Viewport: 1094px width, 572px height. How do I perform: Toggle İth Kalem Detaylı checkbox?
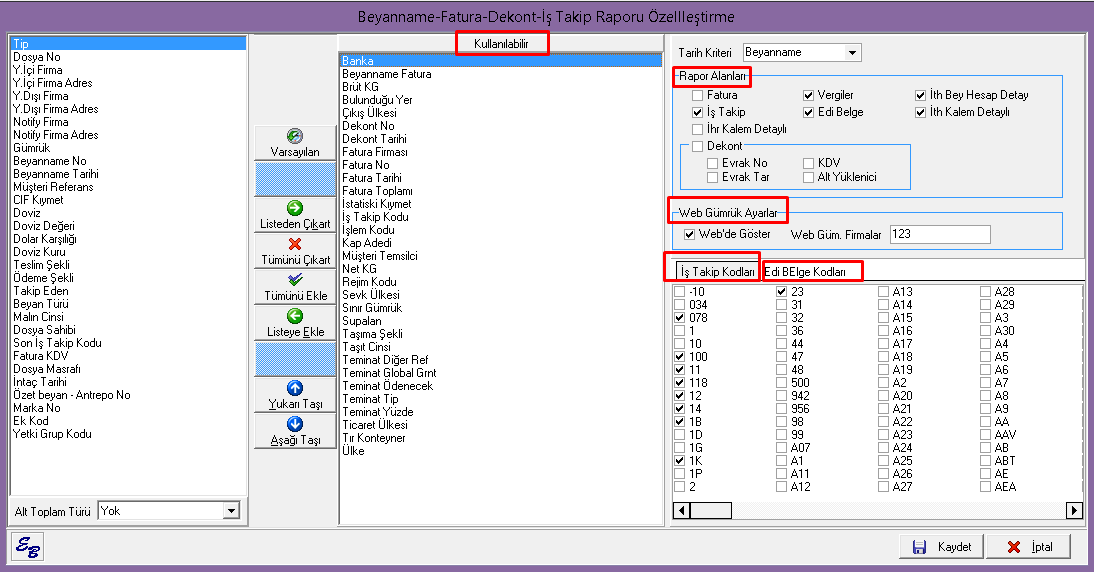[x=921, y=112]
